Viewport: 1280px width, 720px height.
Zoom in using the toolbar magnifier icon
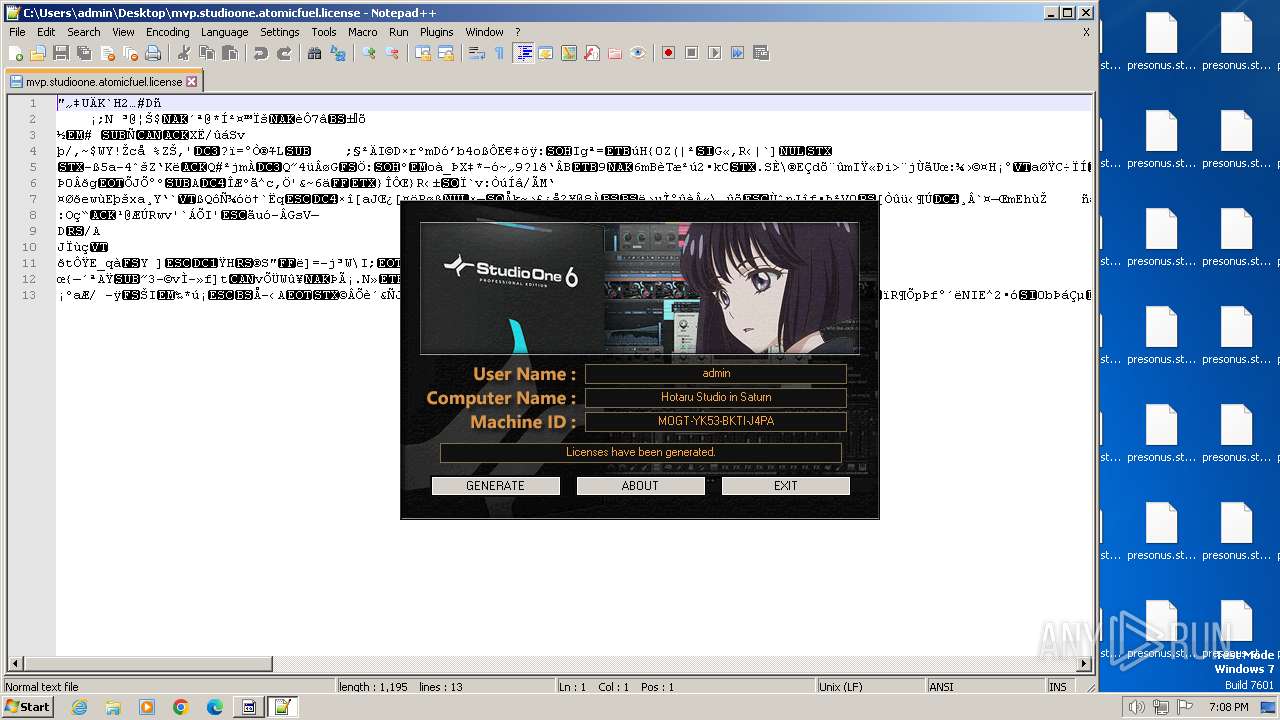(369, 53)
